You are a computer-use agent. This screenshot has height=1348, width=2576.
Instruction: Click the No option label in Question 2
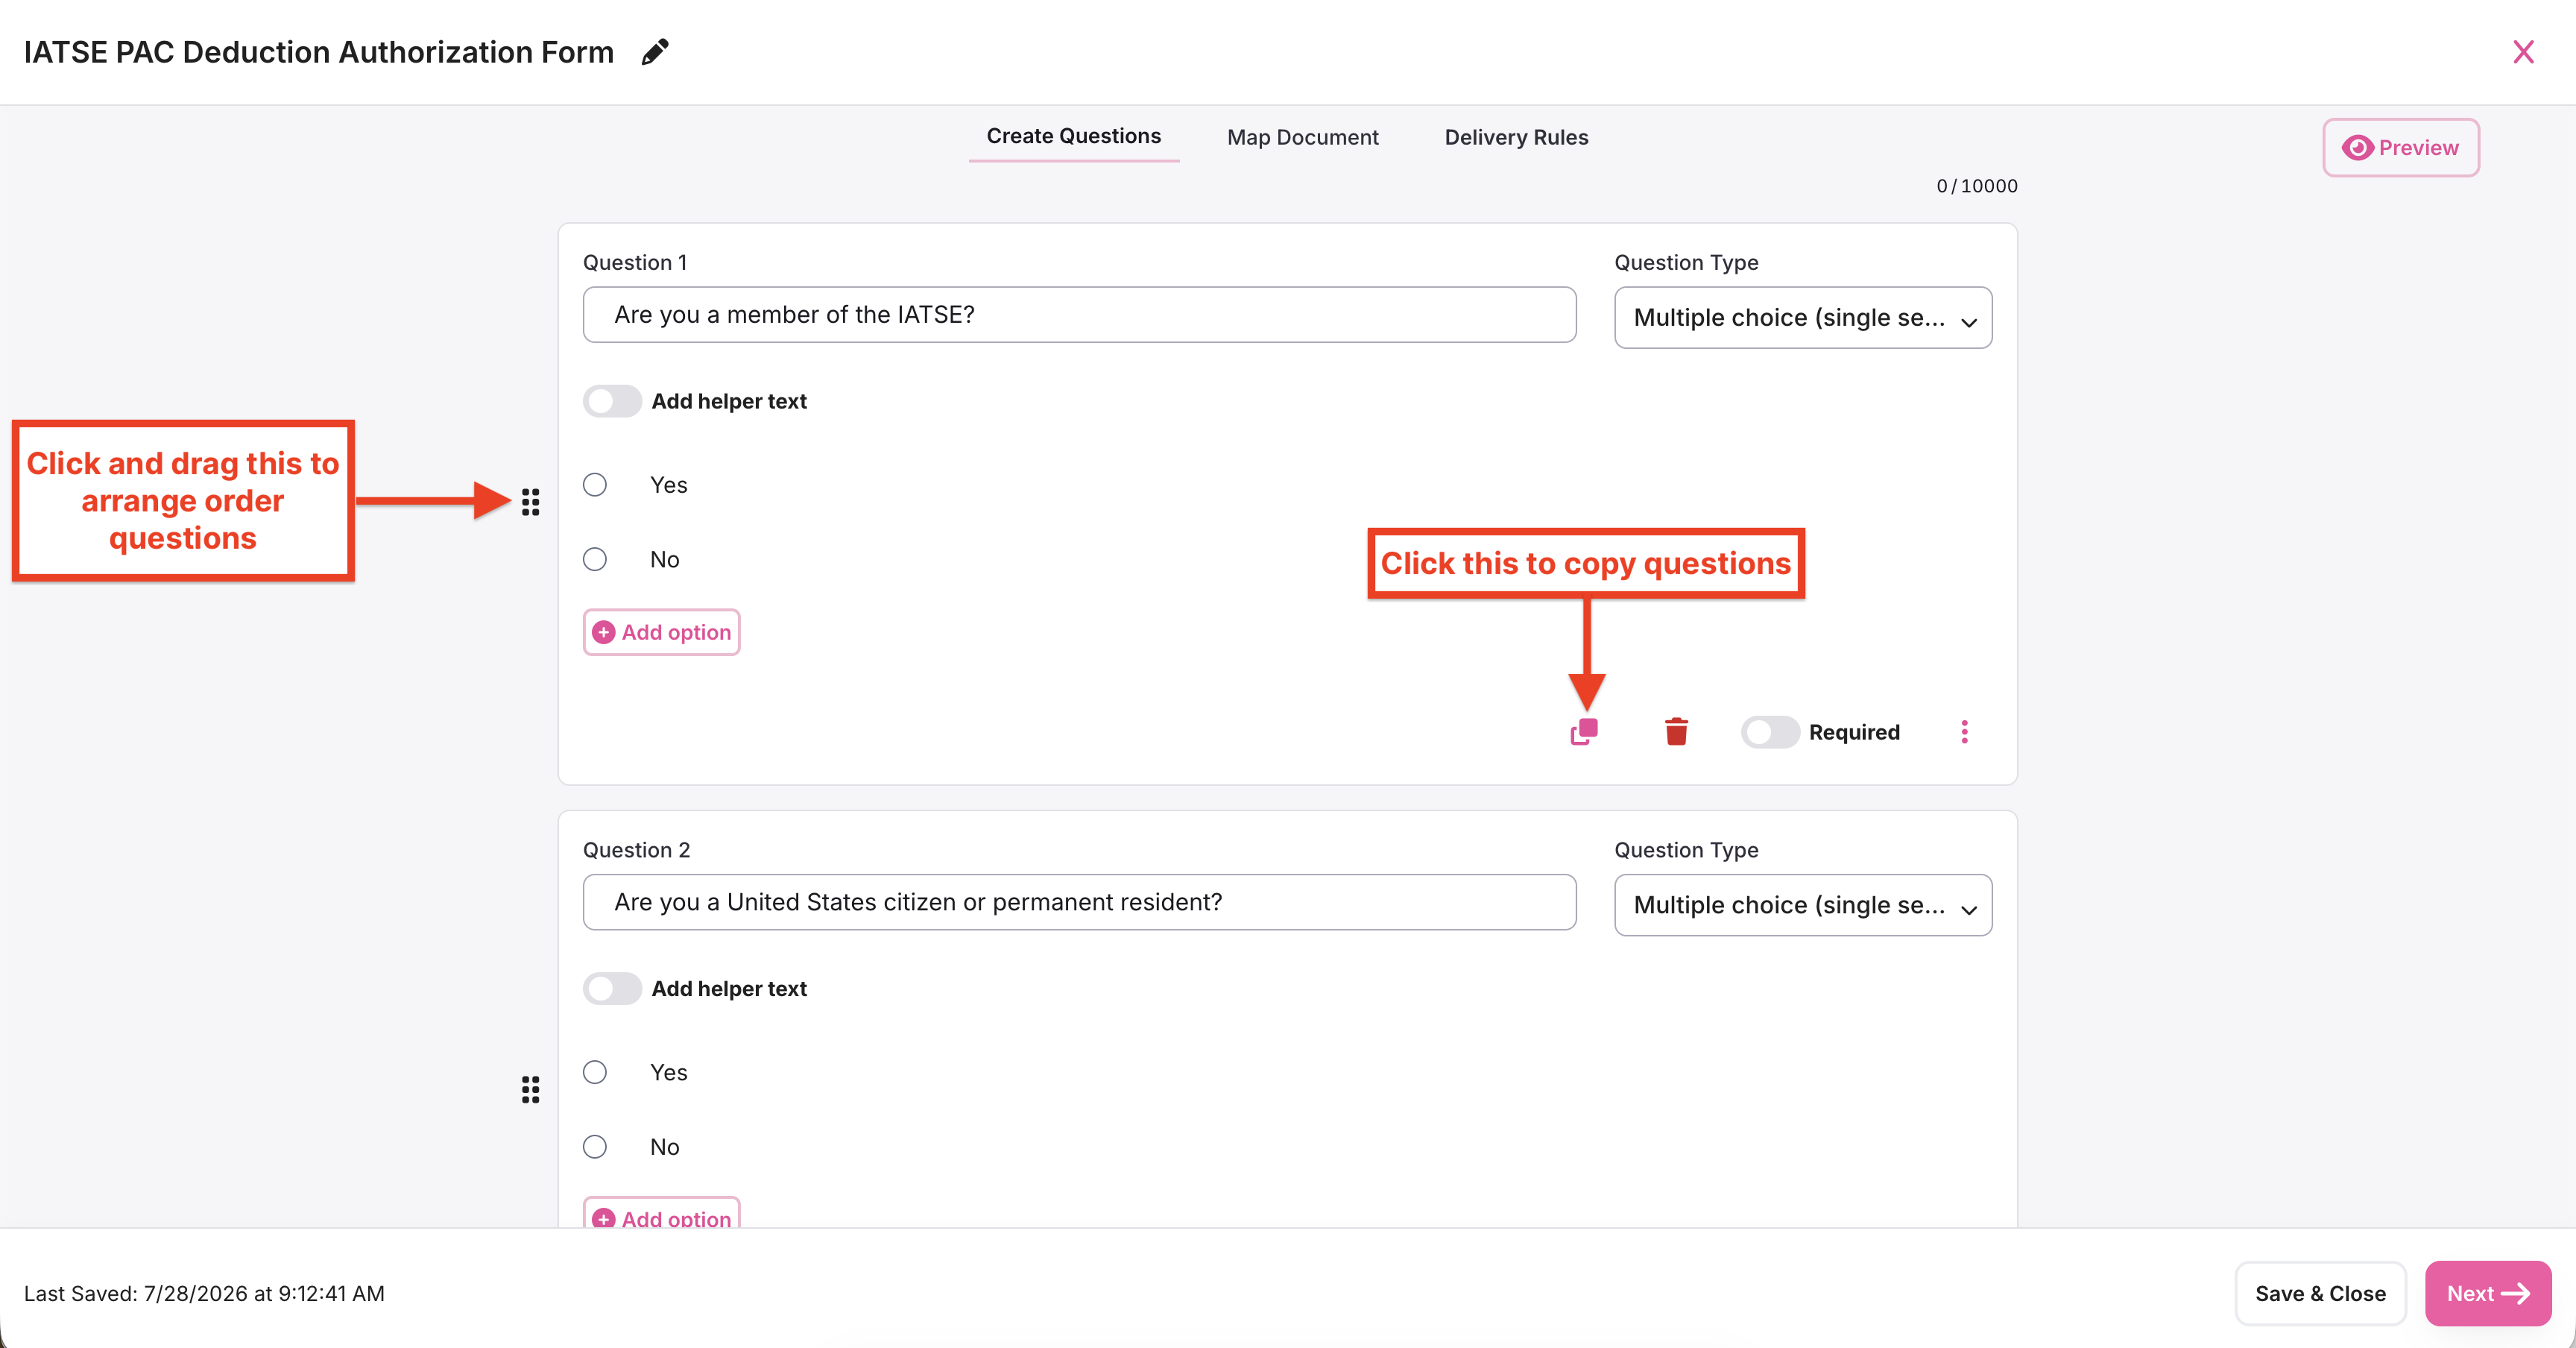664,1146
